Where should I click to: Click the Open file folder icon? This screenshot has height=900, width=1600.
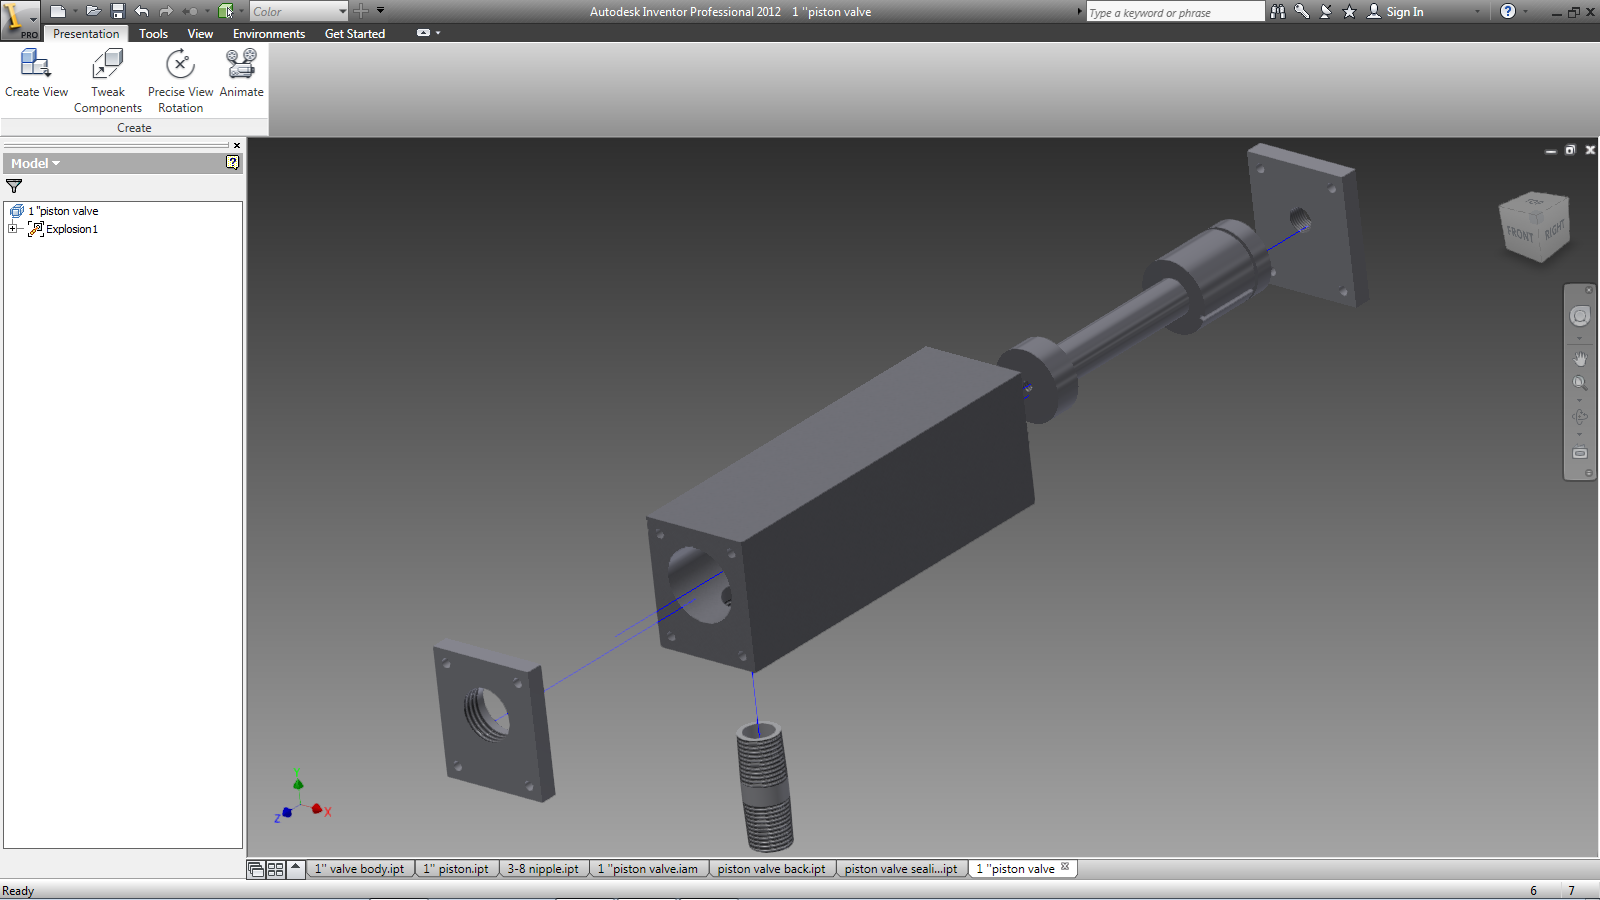point(93,11)
